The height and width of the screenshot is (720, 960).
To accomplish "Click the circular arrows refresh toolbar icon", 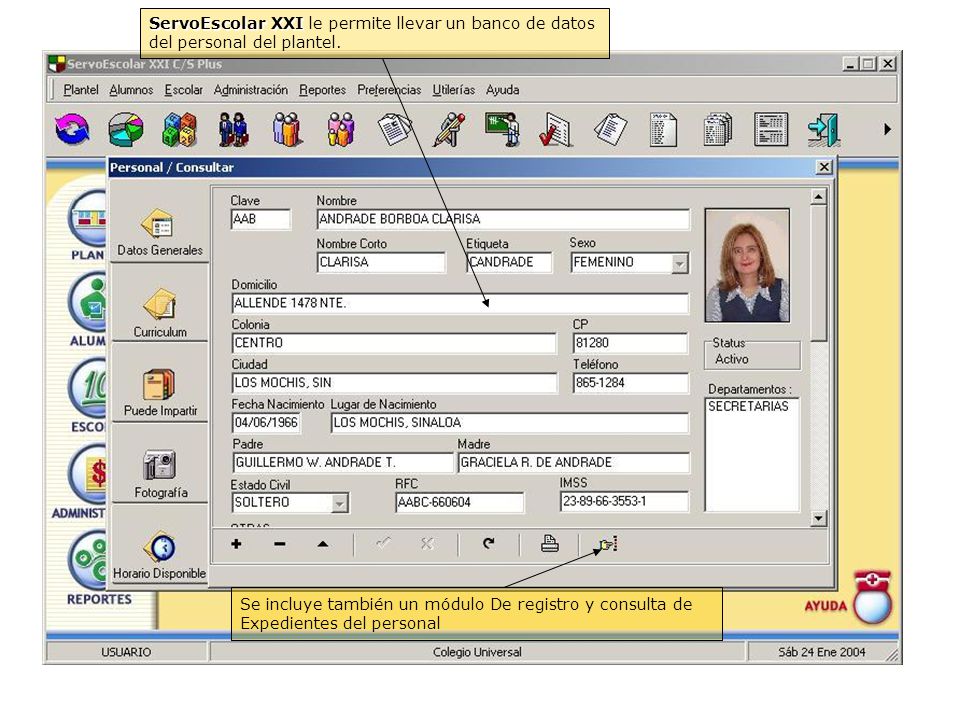I will tap(72, 129).
